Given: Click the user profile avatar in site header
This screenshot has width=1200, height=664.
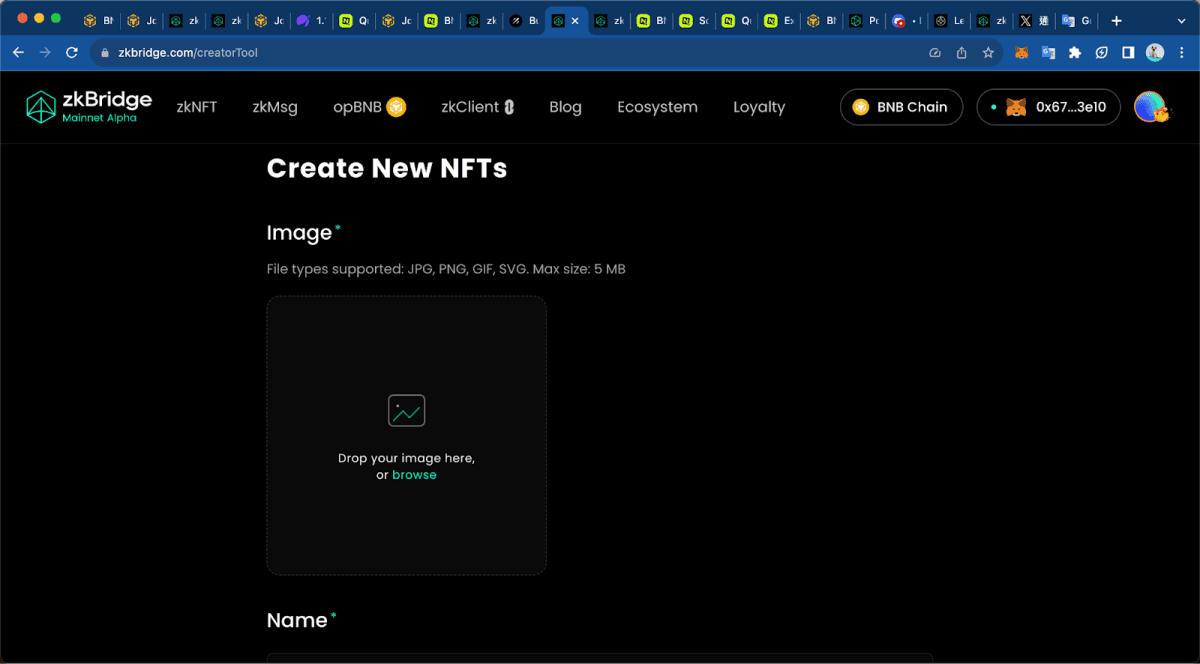Looking at the screenshot, I should [x=1151, y=107].
